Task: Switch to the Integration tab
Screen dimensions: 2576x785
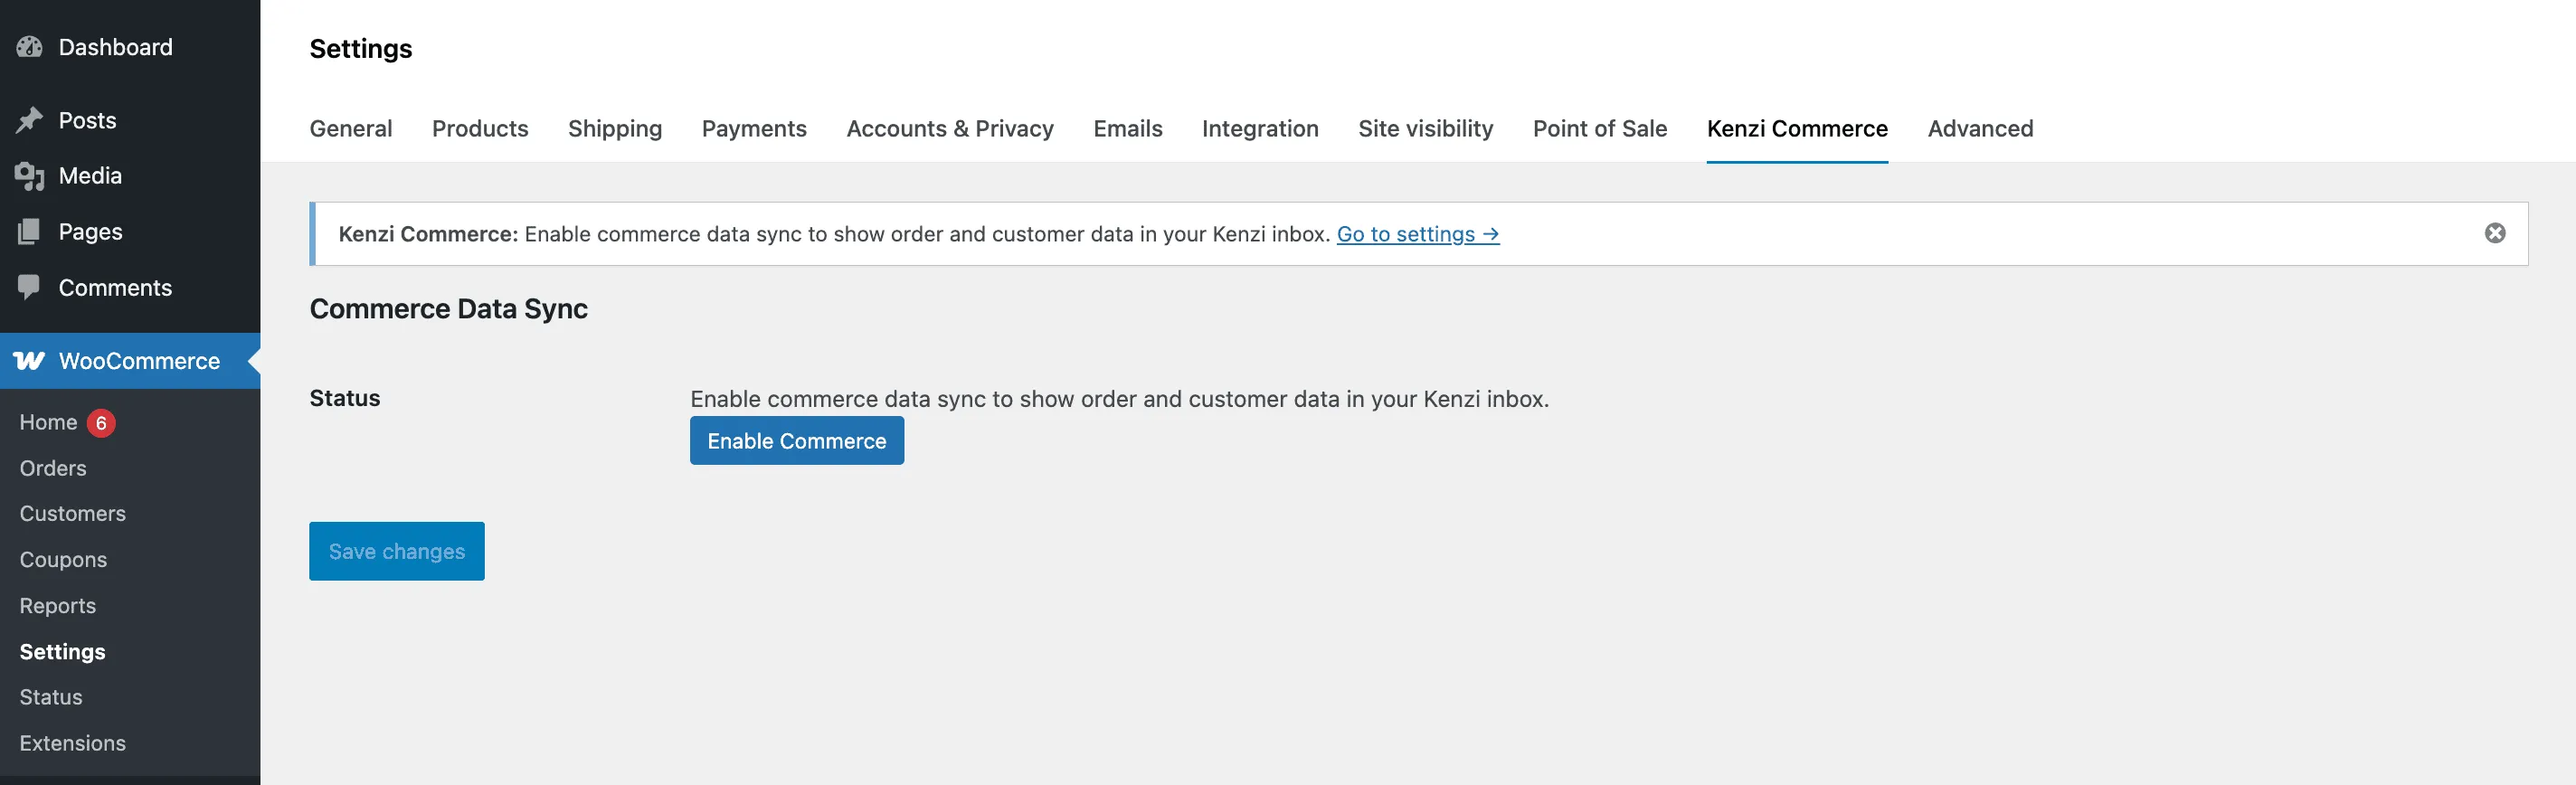Action: click(1260, 129)
